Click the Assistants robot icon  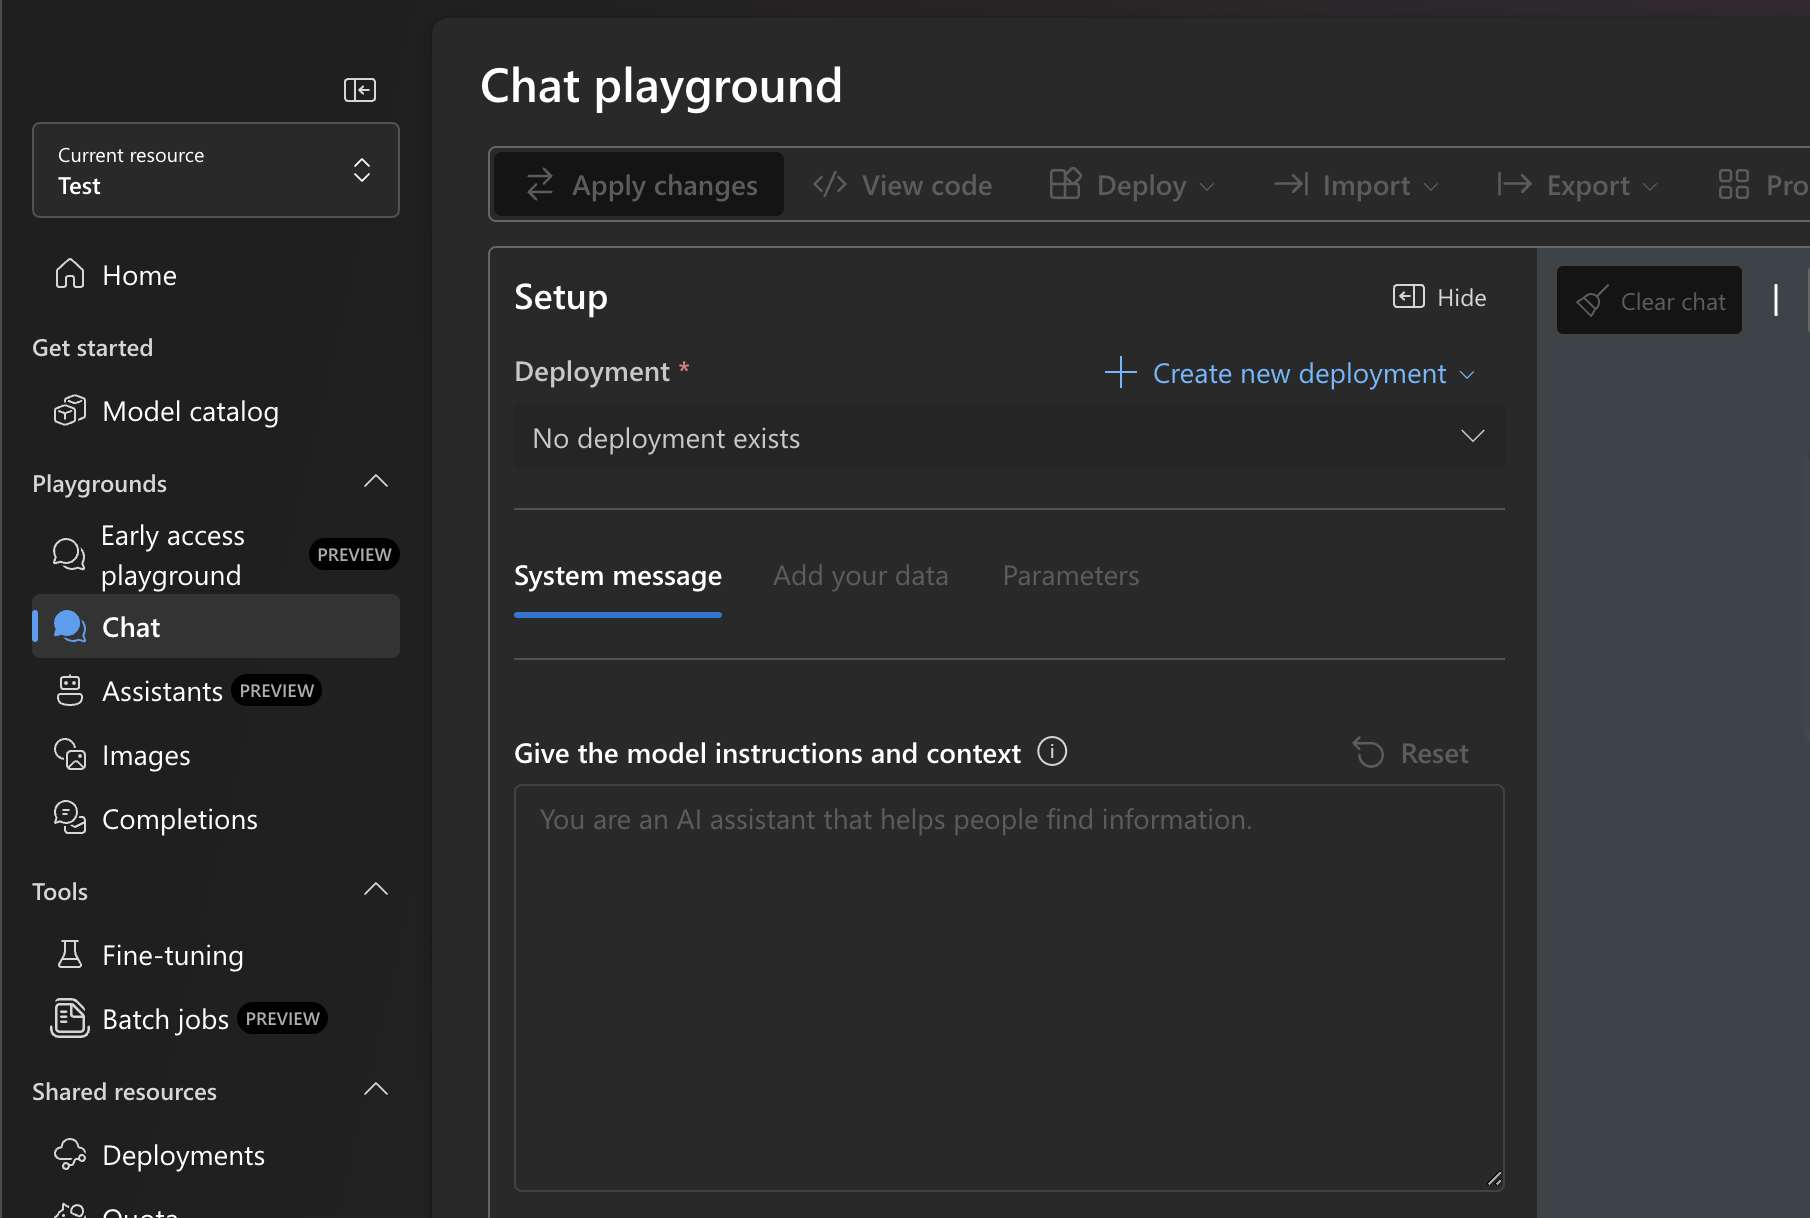pyautogui.click(x=70, y=690)
